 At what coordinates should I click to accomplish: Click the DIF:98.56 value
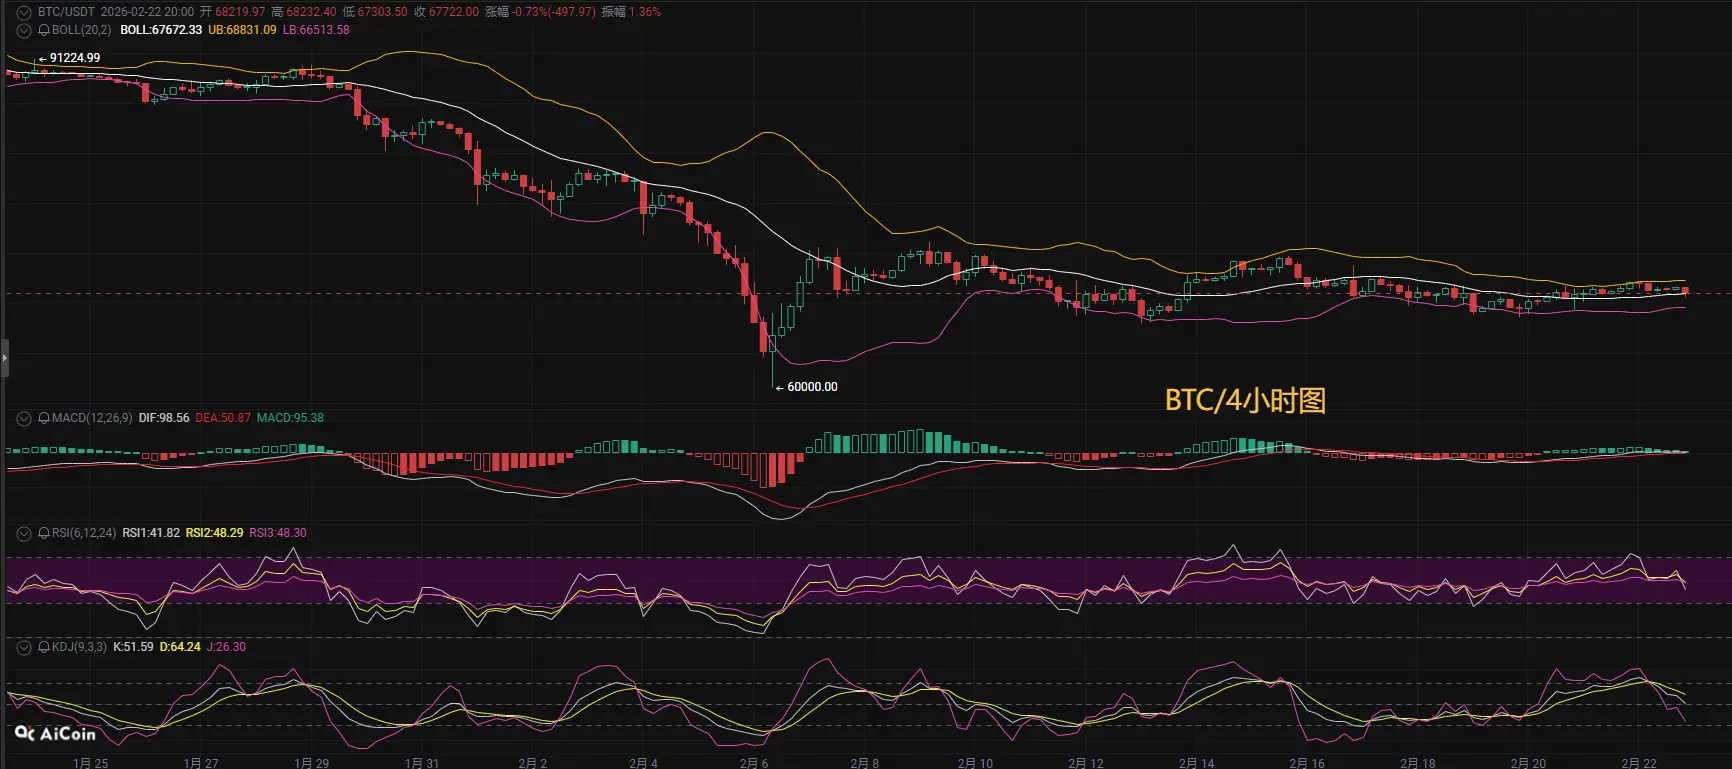coord(164,418)
